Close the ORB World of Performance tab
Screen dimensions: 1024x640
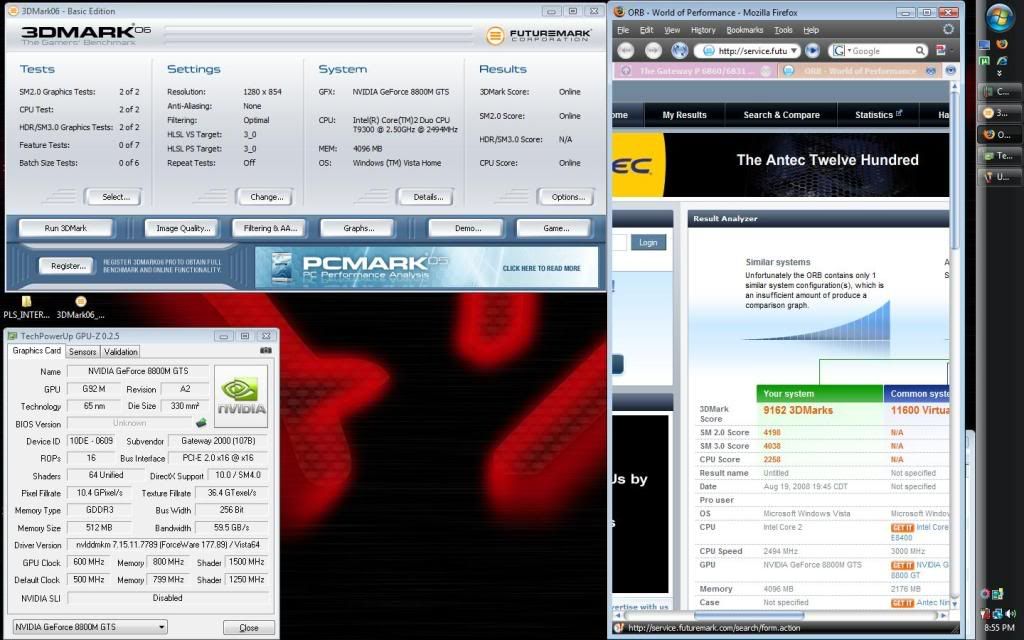tap(931, 71)
